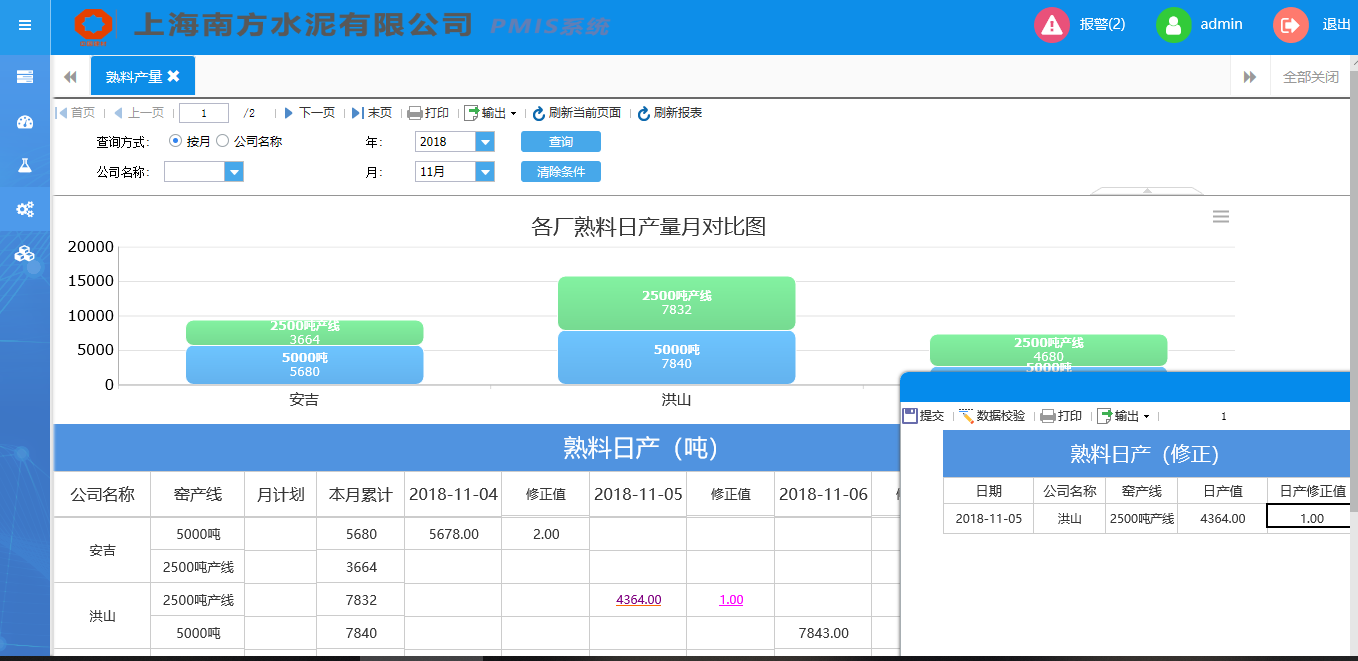Open the dashboard gauge icon in the sidebar
The height and width of the screenshot is (661, 1358).
point(25,122)
